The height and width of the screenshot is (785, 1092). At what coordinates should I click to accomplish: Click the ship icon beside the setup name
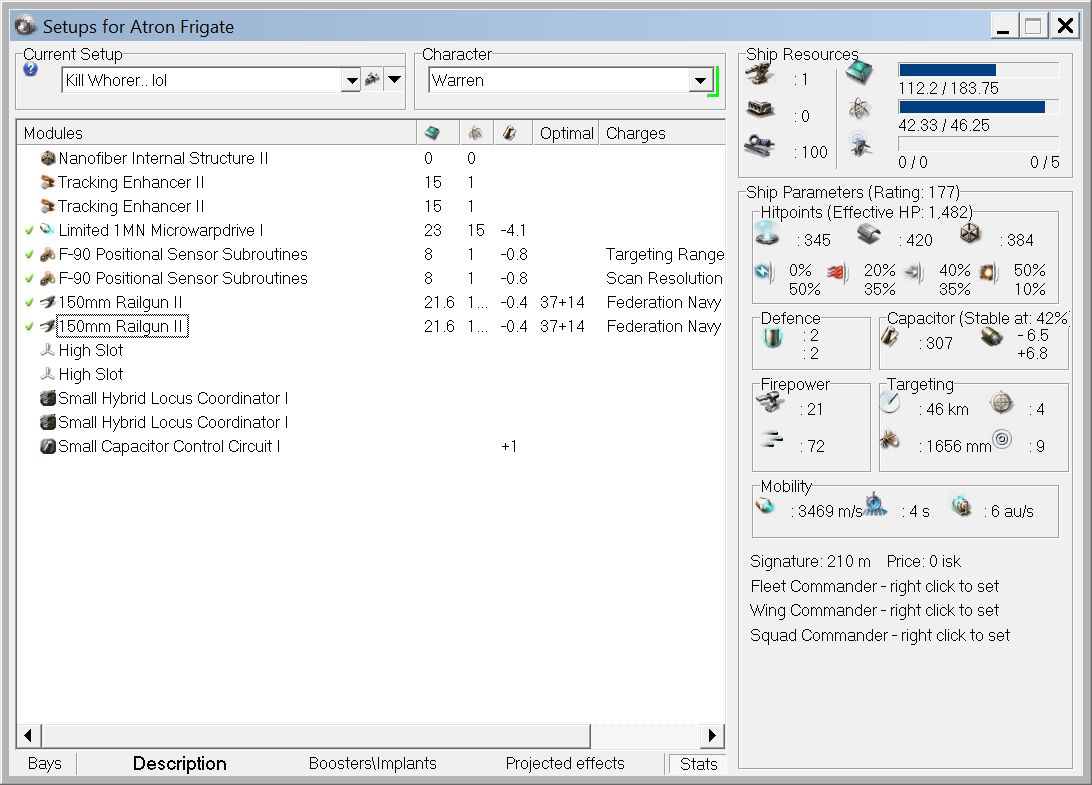point(372,80)
